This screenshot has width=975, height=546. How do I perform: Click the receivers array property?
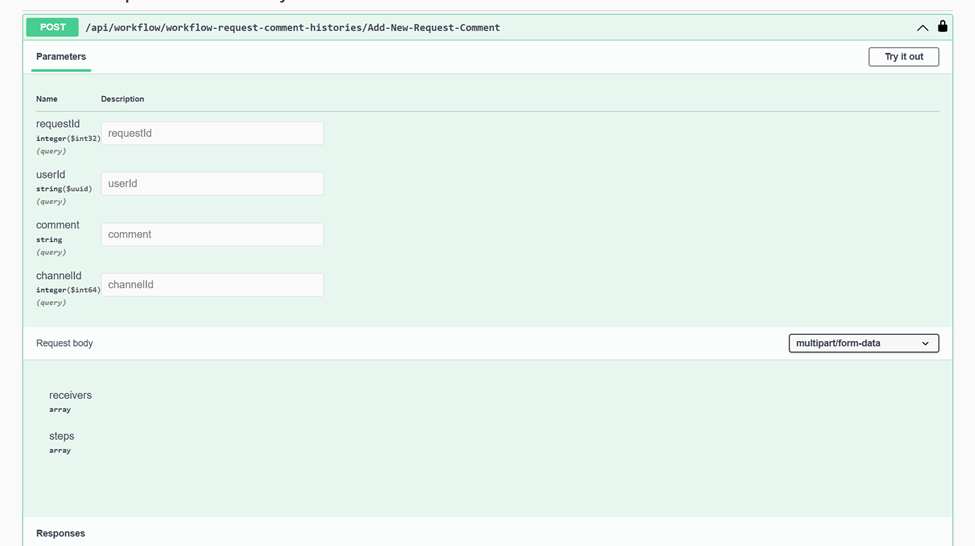coord(70,396)
